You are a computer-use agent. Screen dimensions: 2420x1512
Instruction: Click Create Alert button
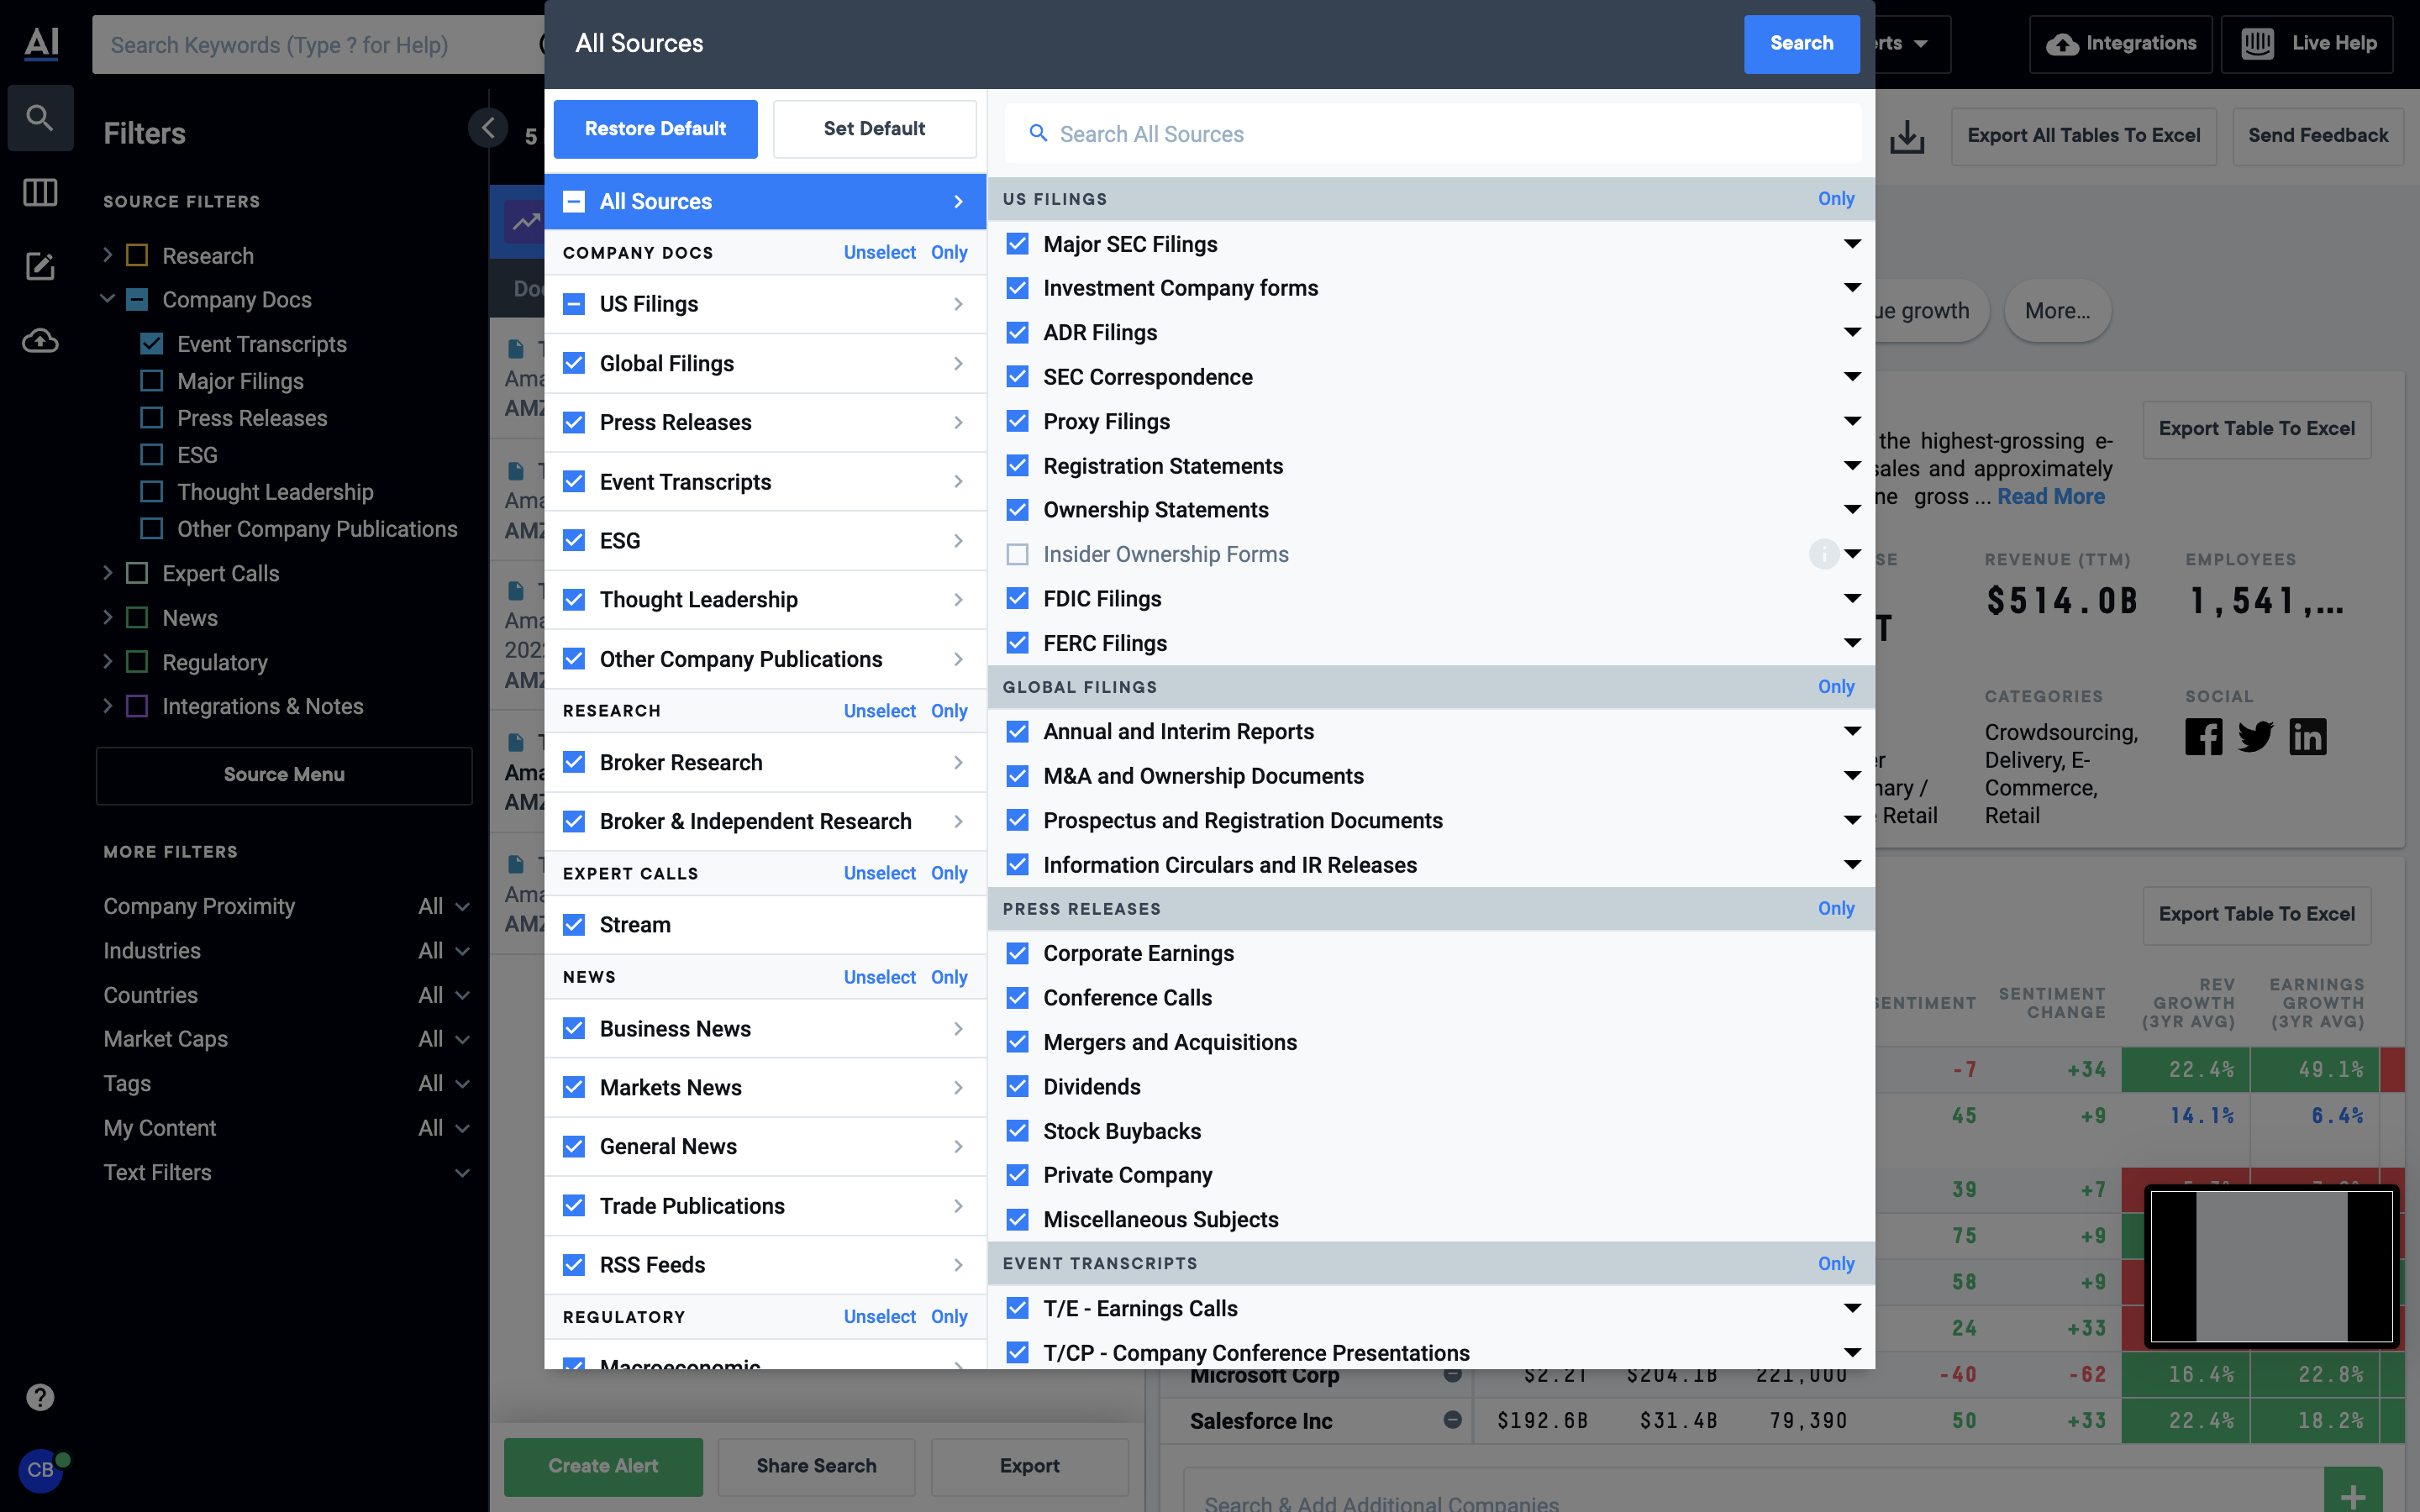coord(603,1466)
